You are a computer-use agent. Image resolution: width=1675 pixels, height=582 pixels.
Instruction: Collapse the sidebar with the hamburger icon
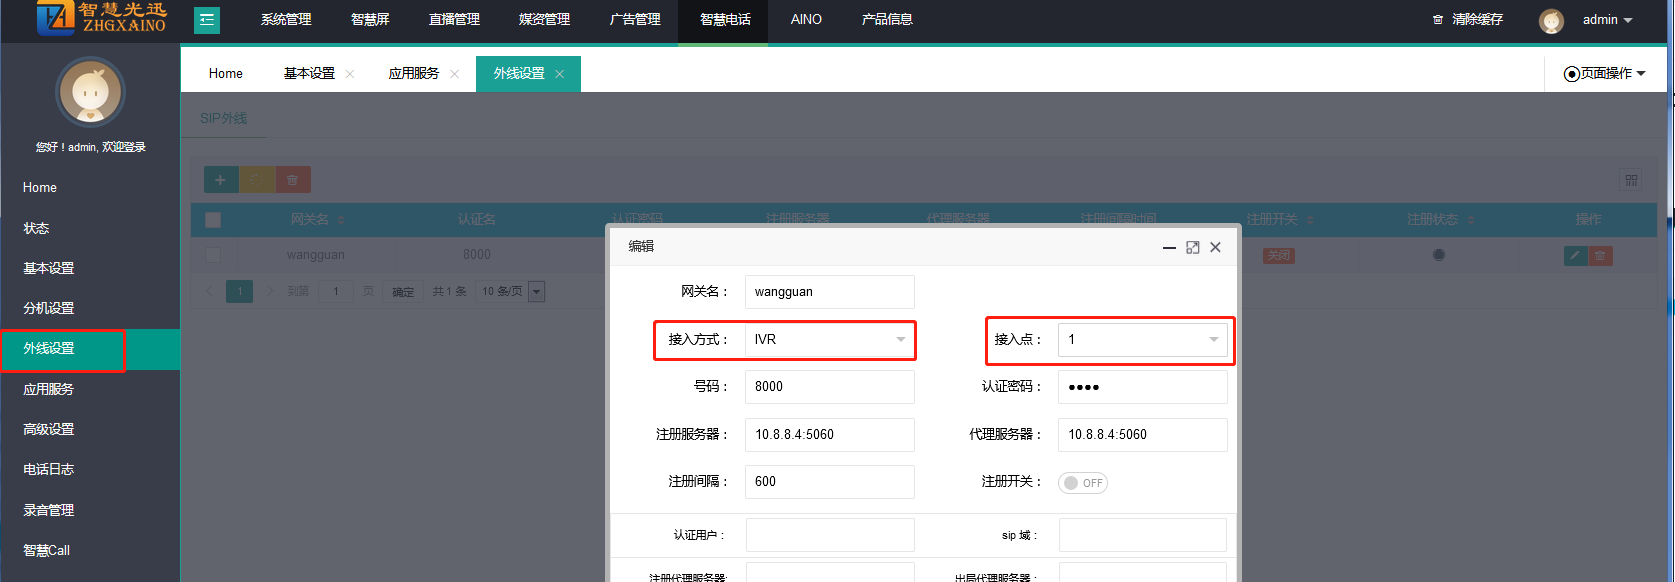[207, 20]
